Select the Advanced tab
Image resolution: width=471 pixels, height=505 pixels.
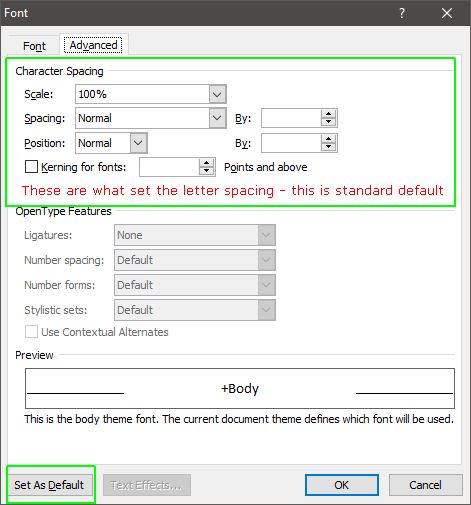93,45
